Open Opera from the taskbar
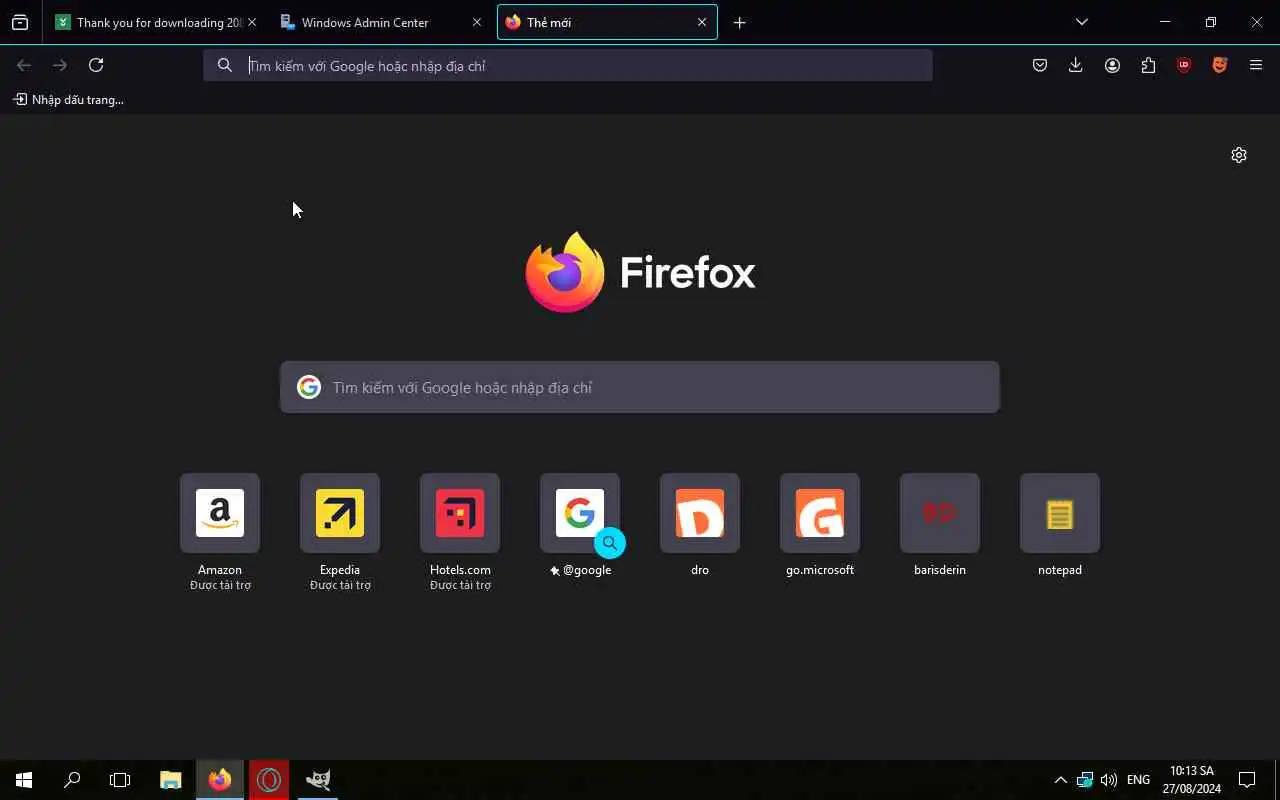Image resolution: width=1280 pixels, height=800 pixels. 269,780
